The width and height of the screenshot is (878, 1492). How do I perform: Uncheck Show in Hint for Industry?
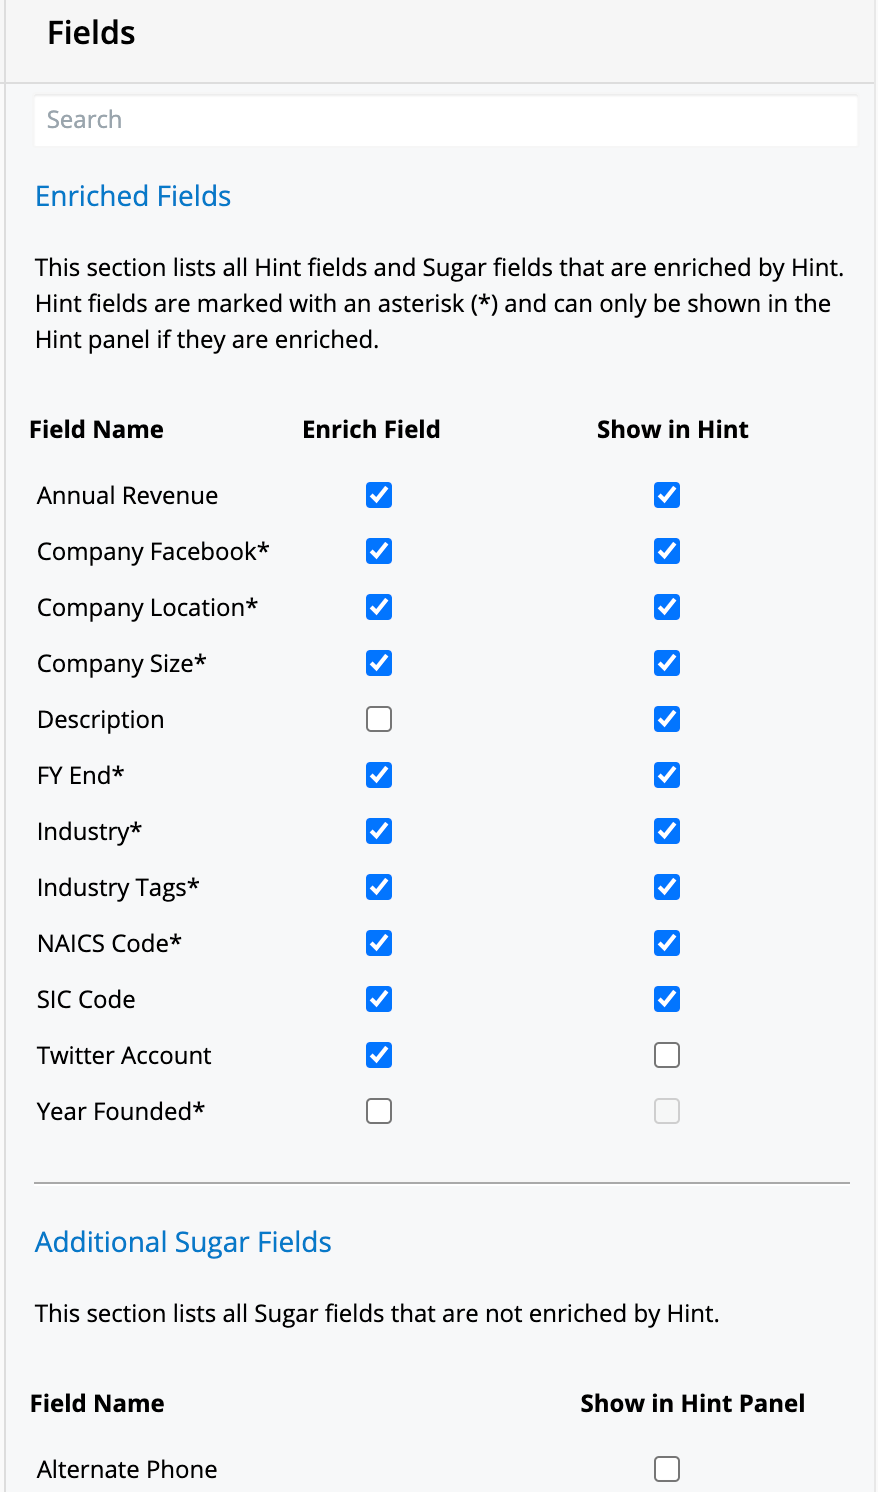(x=667, y=831)
